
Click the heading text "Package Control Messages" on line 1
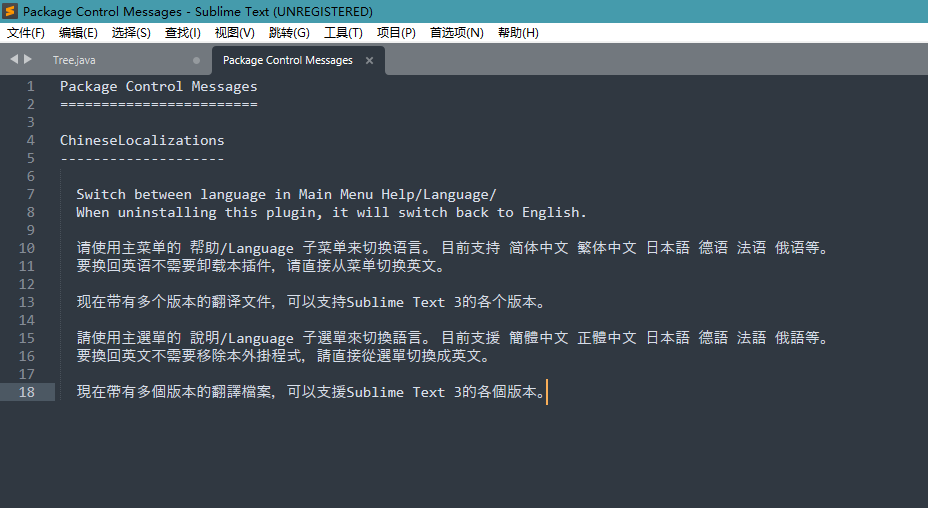tap(159, 86)
